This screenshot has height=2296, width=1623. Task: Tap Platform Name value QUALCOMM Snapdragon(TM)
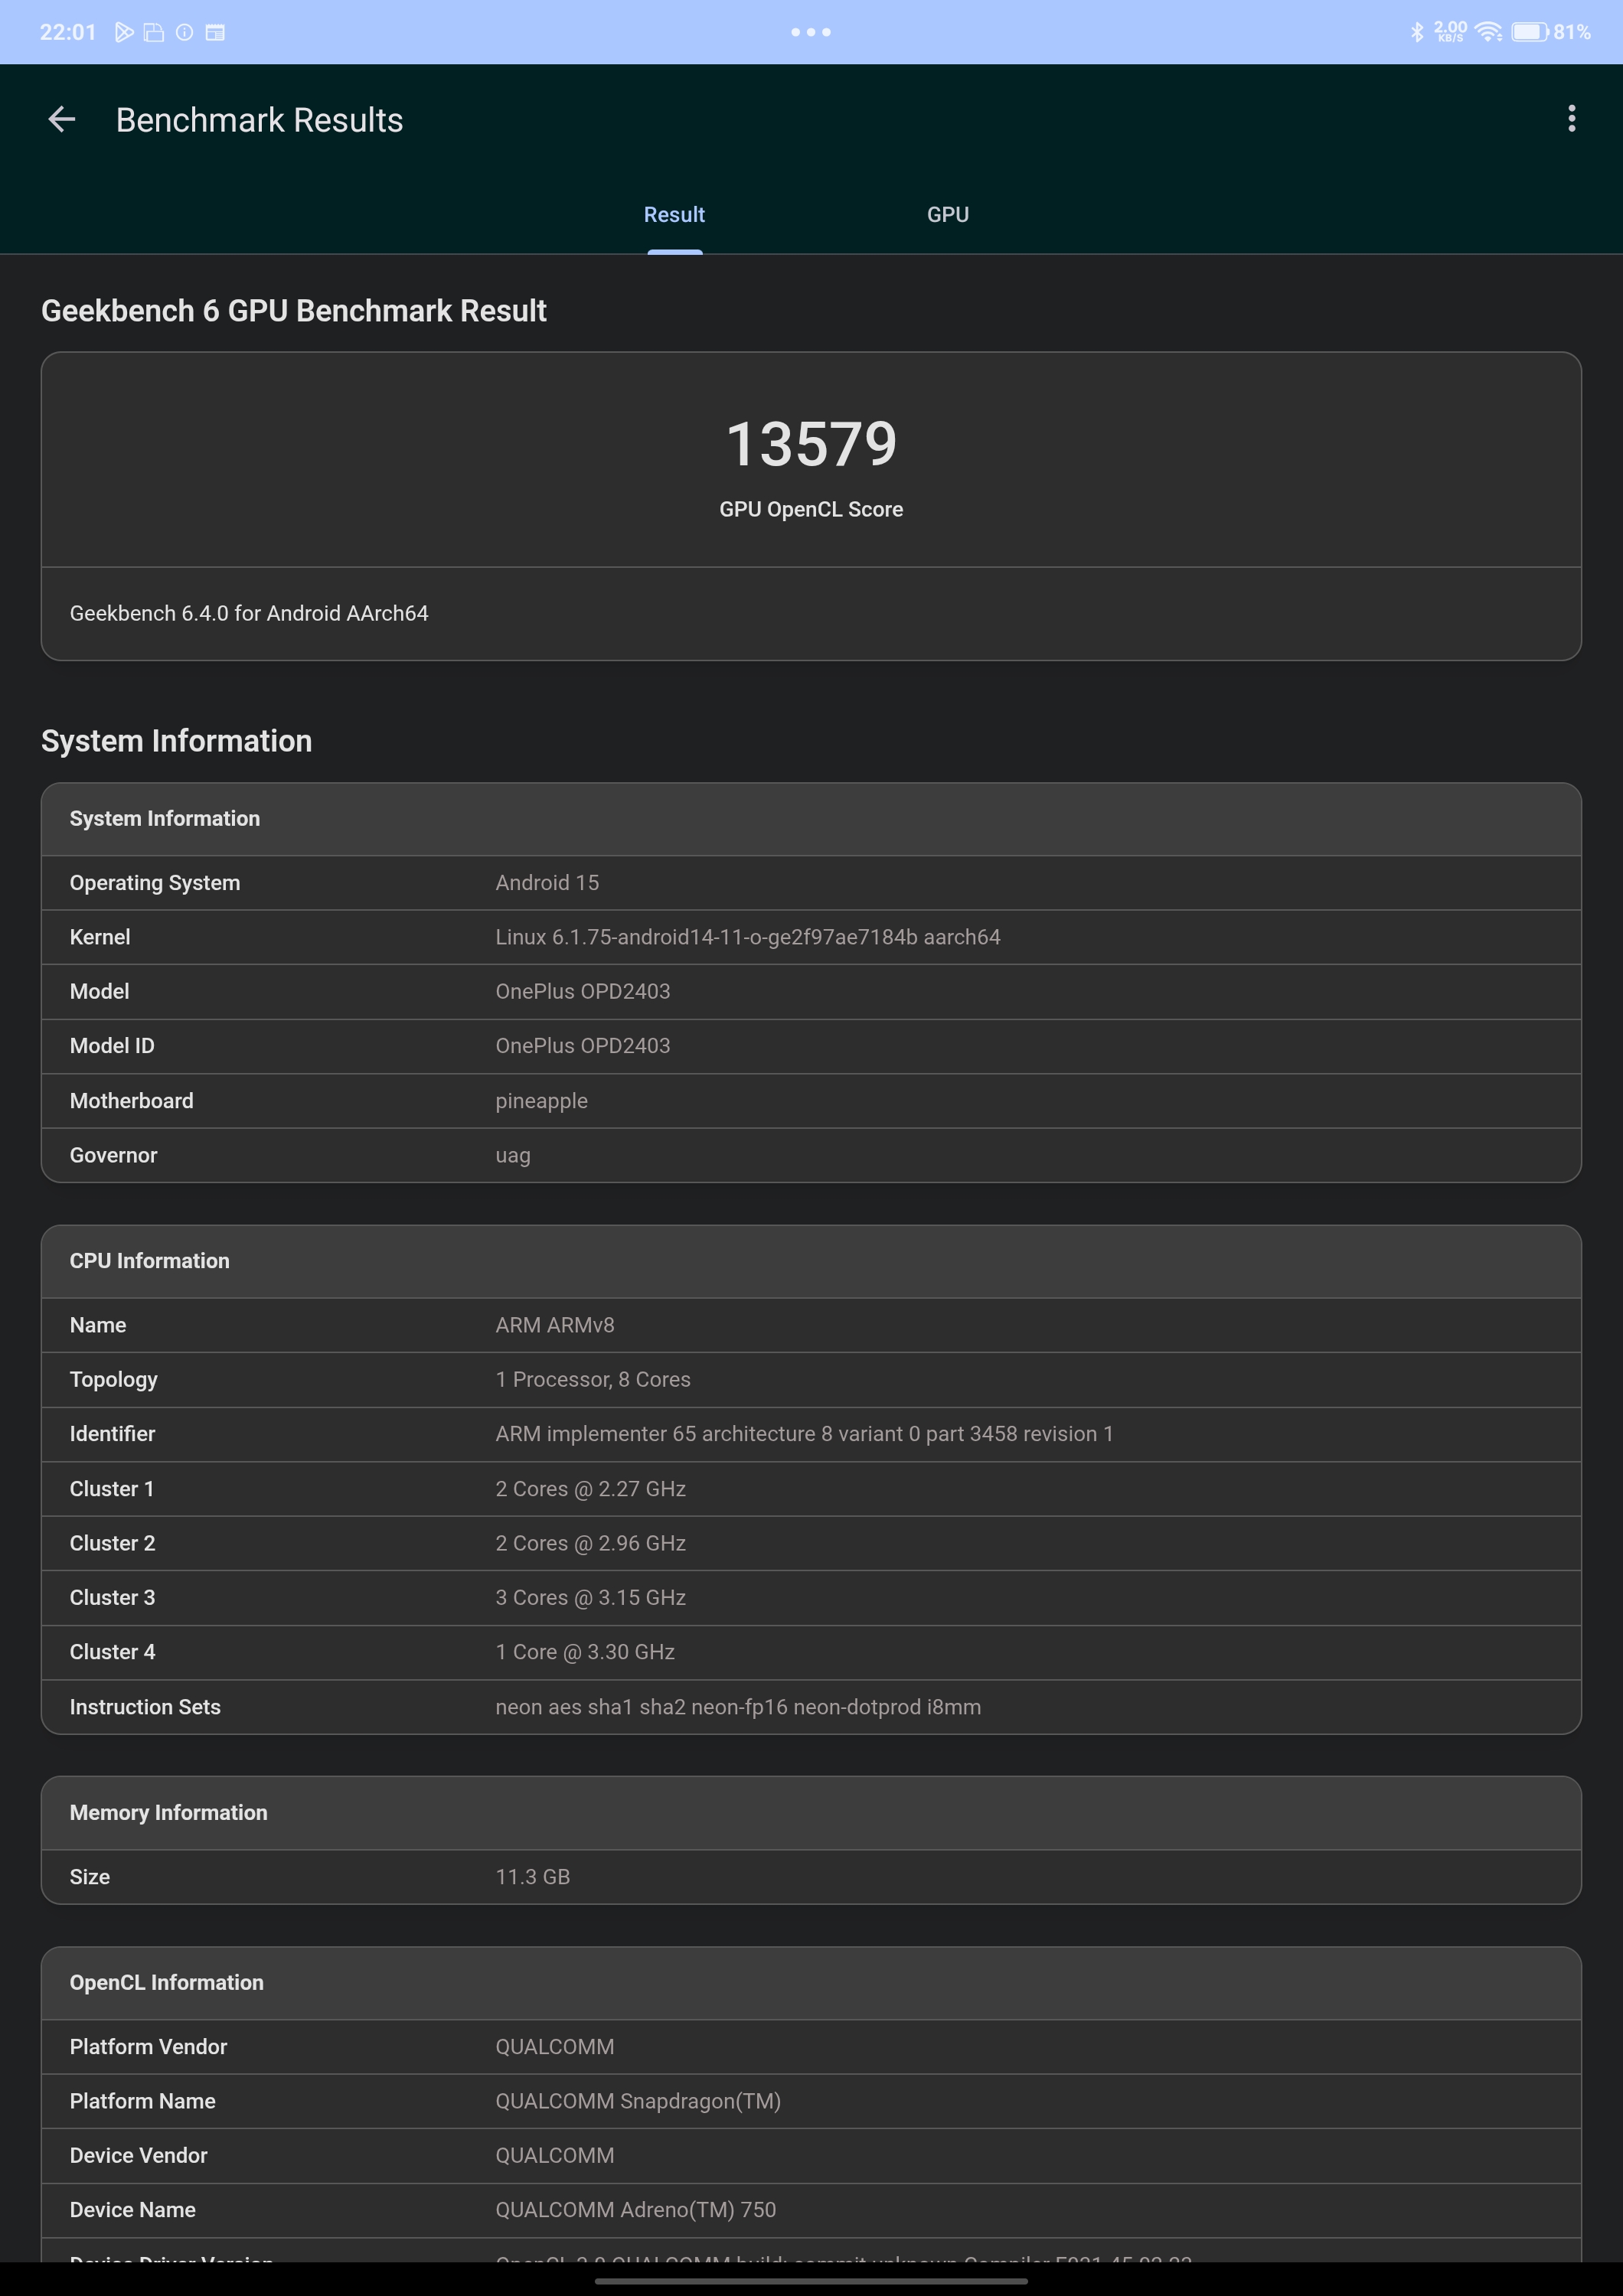(638, 2101)
